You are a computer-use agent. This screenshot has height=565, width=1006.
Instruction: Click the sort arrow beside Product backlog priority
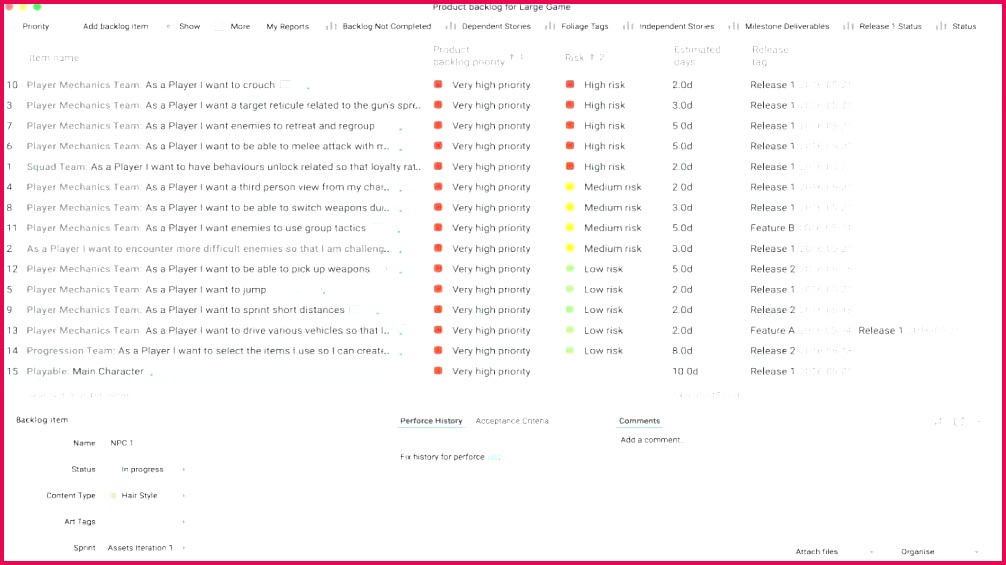click(x=512, y=57)
